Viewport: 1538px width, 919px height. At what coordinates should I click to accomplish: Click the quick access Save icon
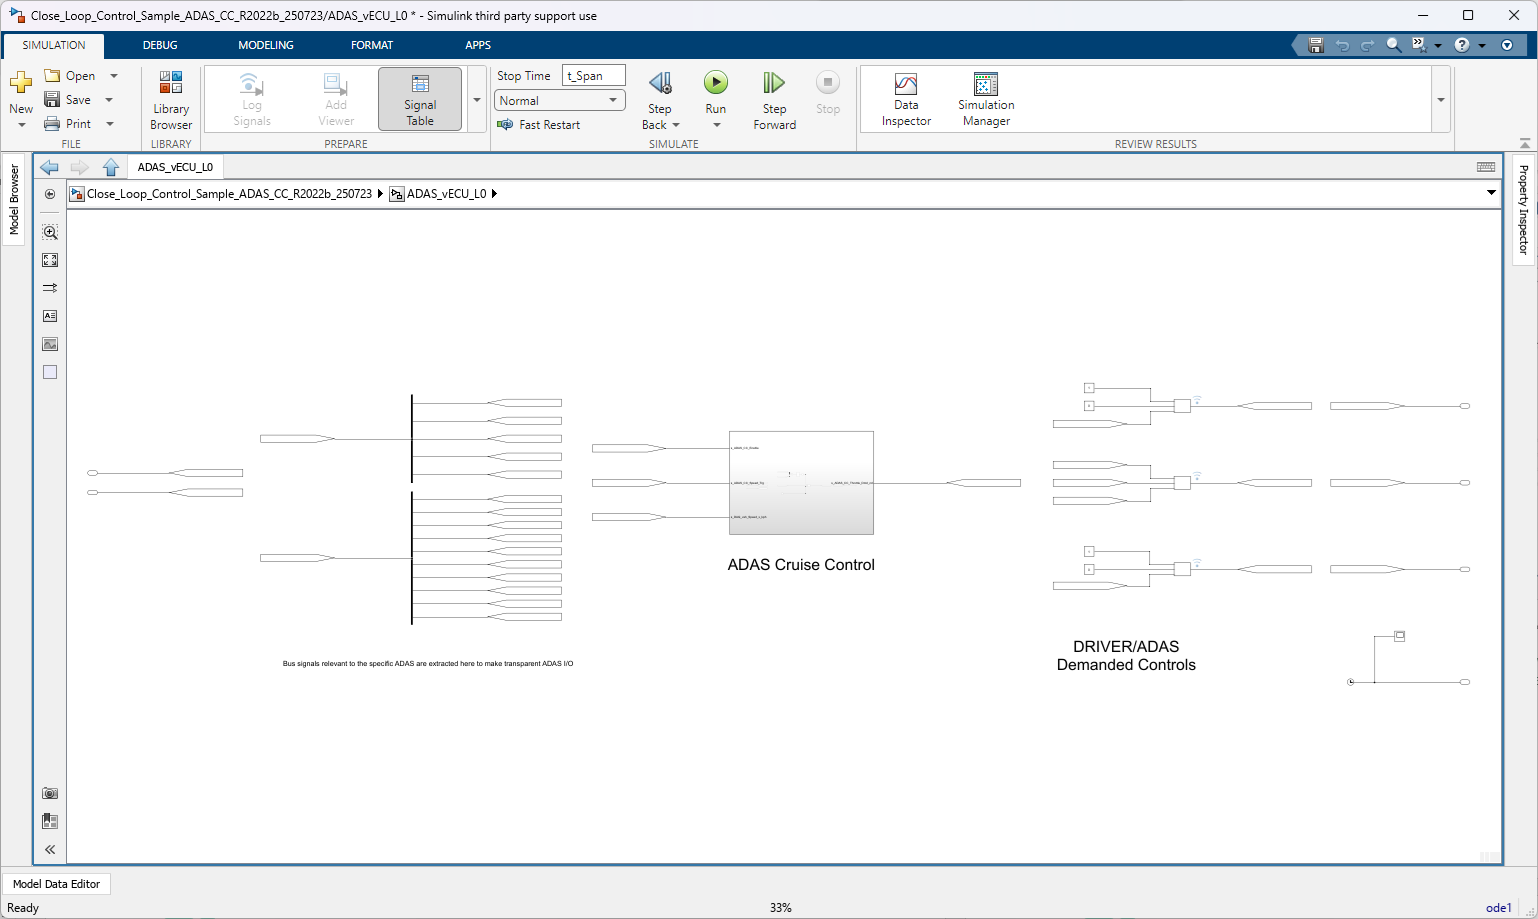1316,45
